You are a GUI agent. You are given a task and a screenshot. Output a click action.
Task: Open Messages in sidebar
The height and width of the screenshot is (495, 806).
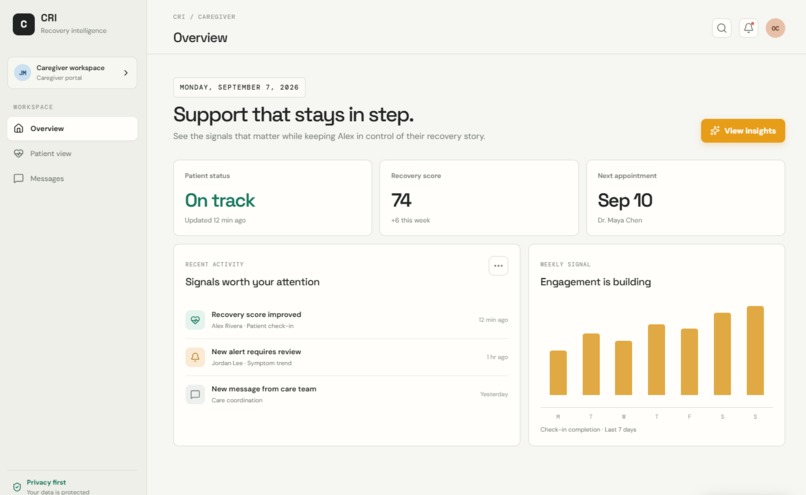[72, 178]
